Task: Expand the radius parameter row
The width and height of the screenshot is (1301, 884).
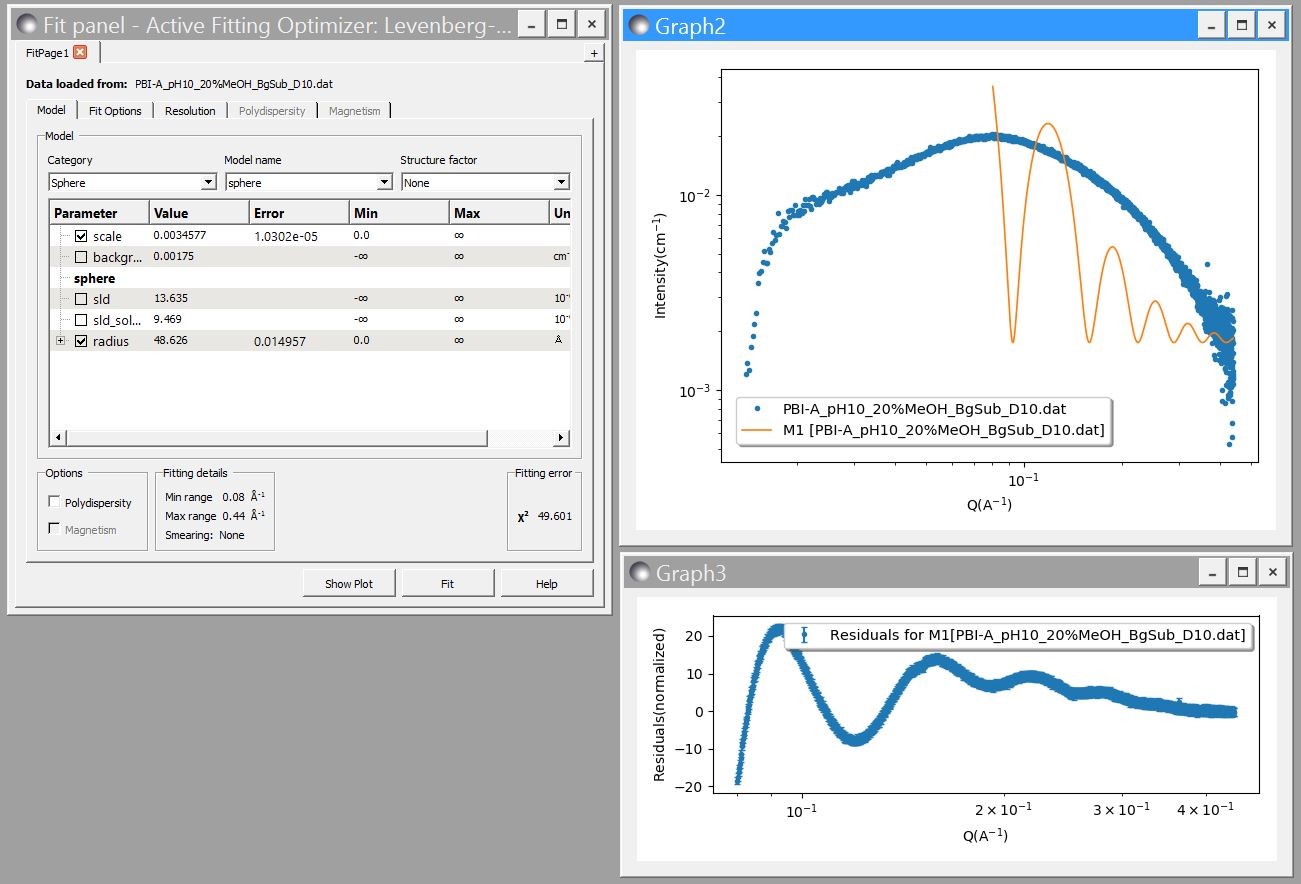Action: (60, 341)
